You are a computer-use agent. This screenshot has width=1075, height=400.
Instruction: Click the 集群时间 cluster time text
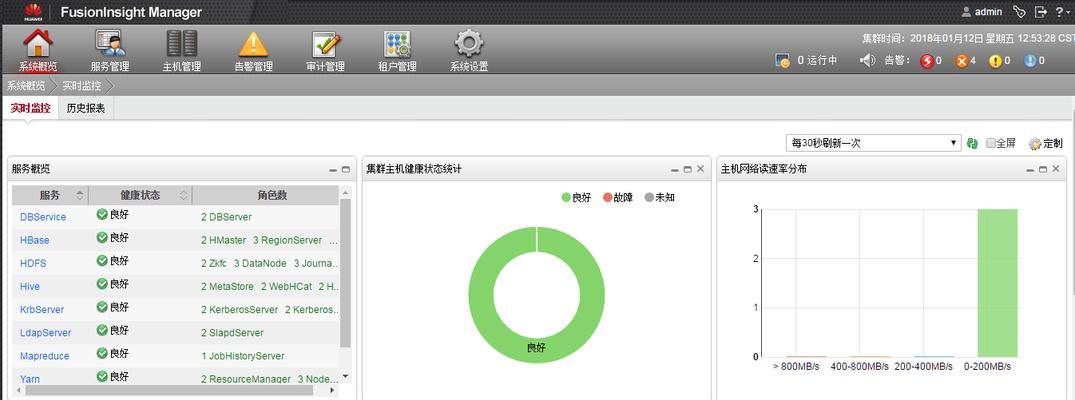(968, 39)
